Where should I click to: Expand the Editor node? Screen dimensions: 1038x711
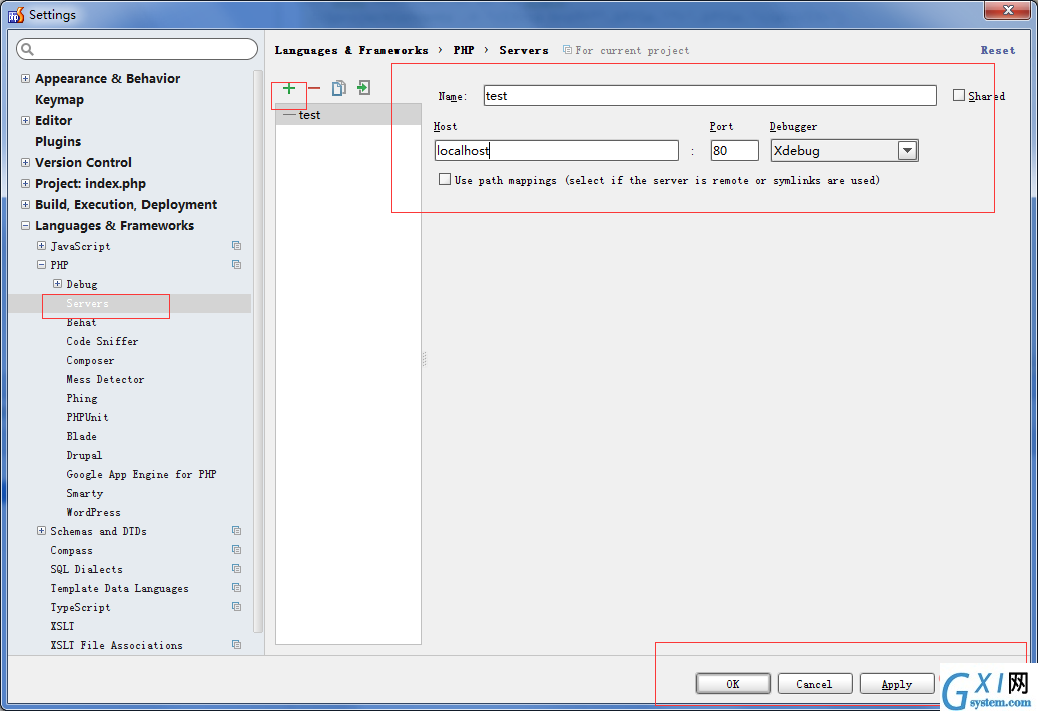pos(25,120)
